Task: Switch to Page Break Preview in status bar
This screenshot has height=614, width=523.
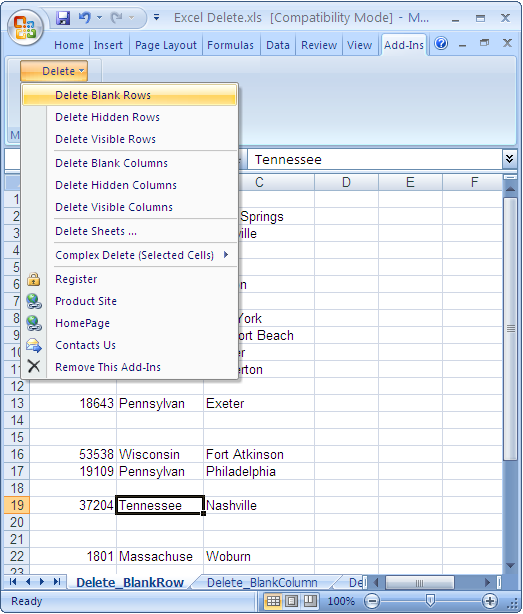Action: pyautogui.click(x=310, y=601)
